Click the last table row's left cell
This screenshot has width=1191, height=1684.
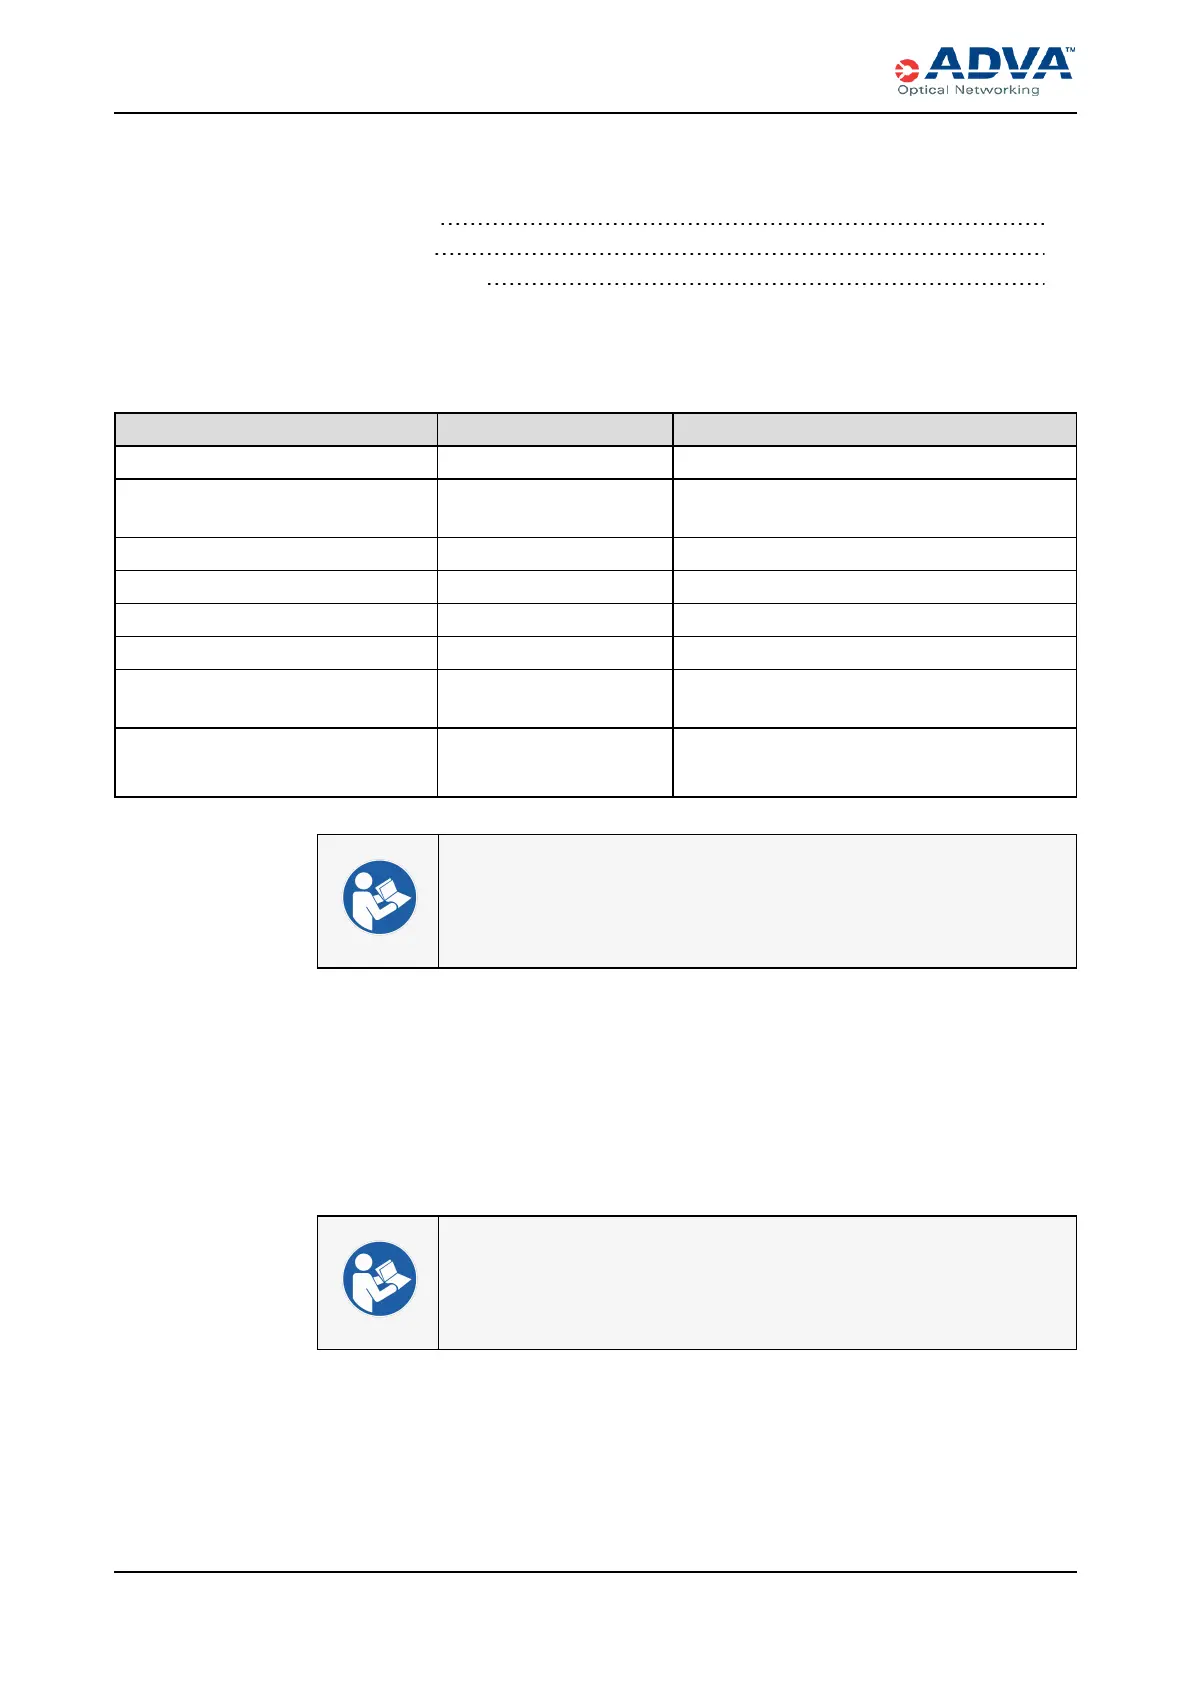click(276, 762)
